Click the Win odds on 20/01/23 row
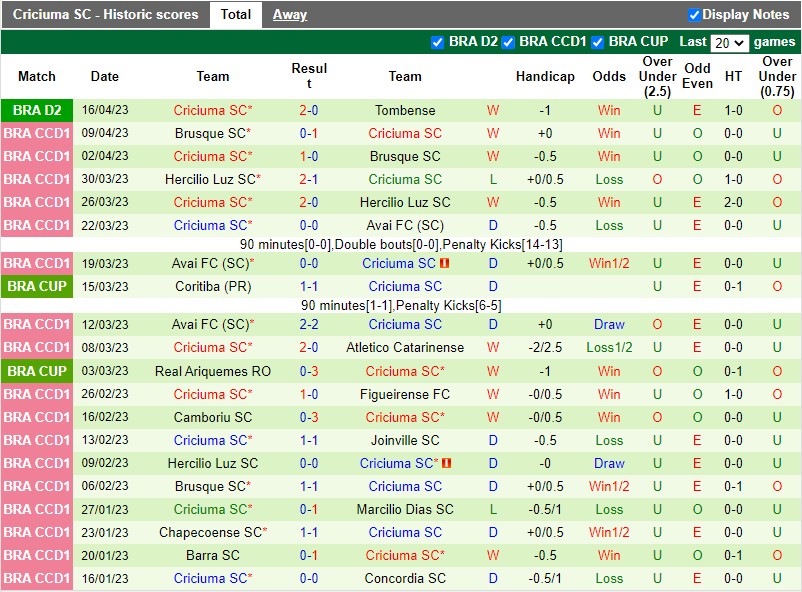802x592 pixels. pos(609,555)
